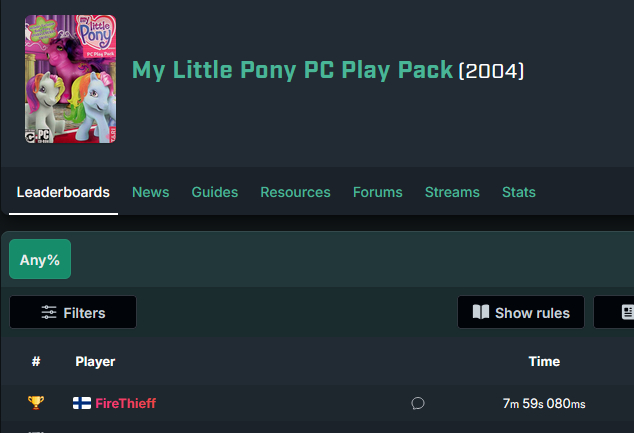This screenshot has width=634, height=433.
Task: Open the Filters panel
Action: coord(73,312)
